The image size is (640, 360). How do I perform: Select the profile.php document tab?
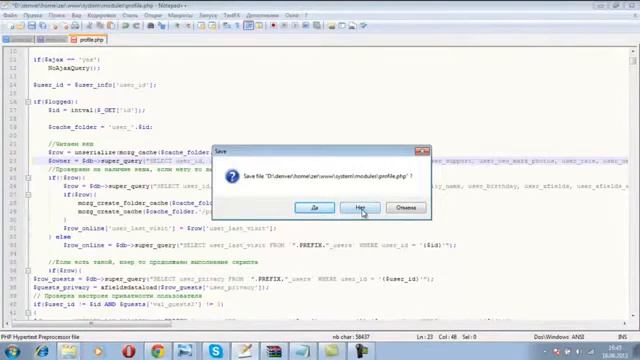click(x=88, y=40)
